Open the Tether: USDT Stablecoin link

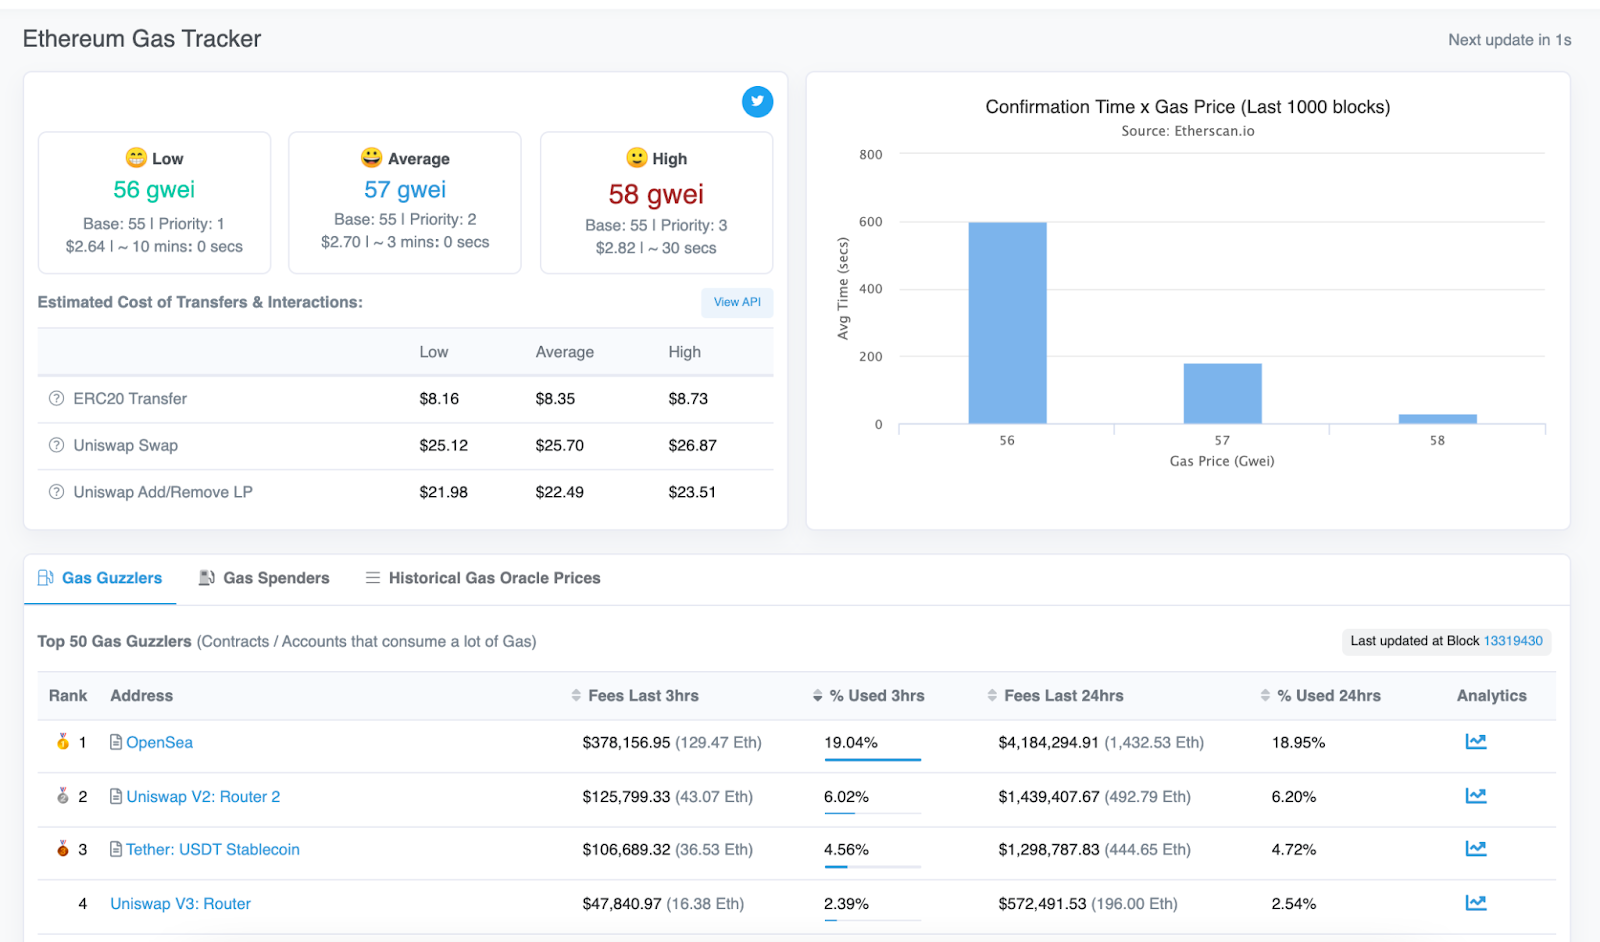click(x=213, y=850)
